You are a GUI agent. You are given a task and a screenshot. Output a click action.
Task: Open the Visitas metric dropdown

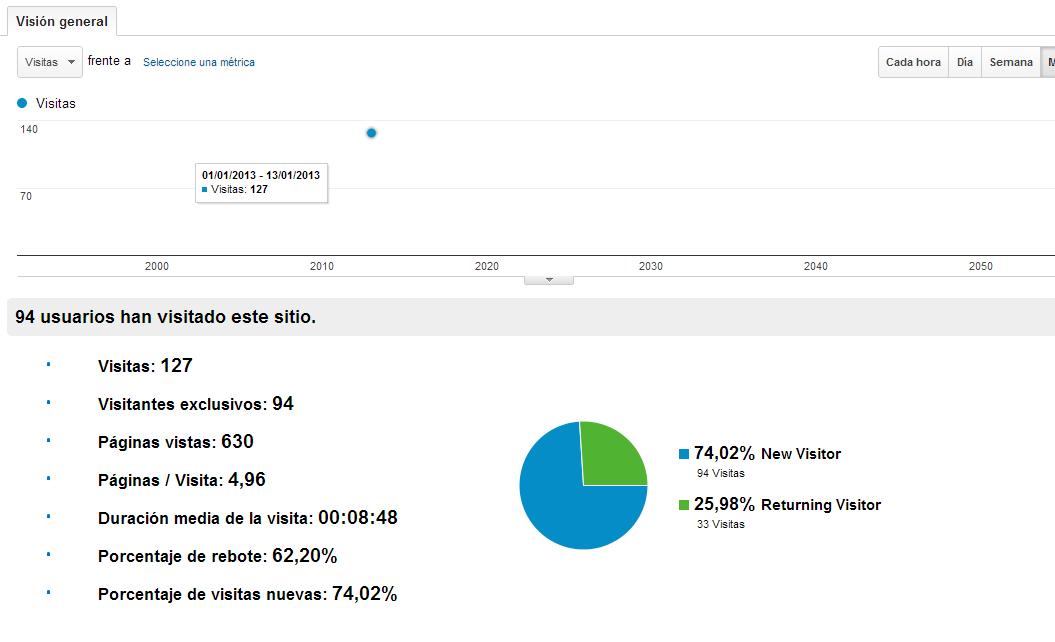tap(50, 62)
